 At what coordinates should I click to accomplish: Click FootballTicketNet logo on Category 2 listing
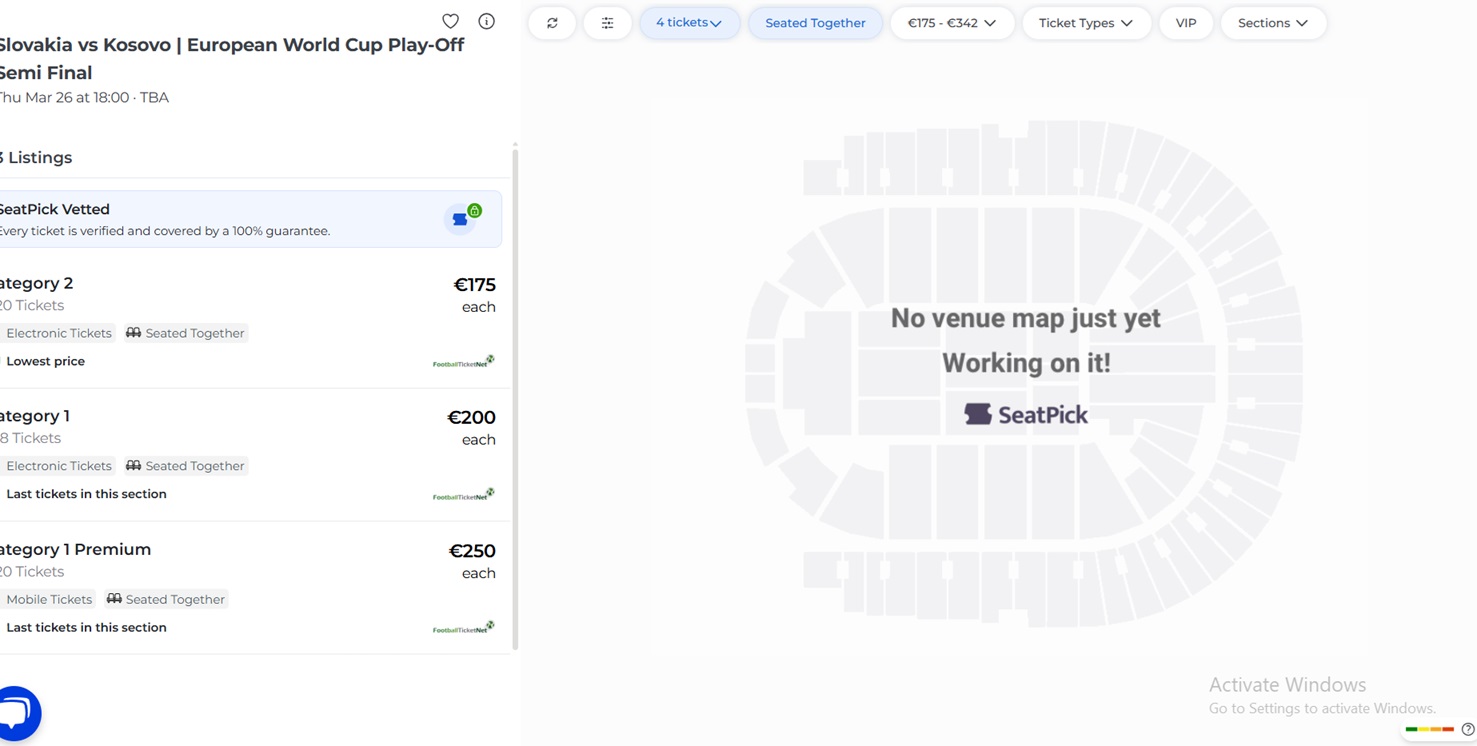tap(463, 362)
